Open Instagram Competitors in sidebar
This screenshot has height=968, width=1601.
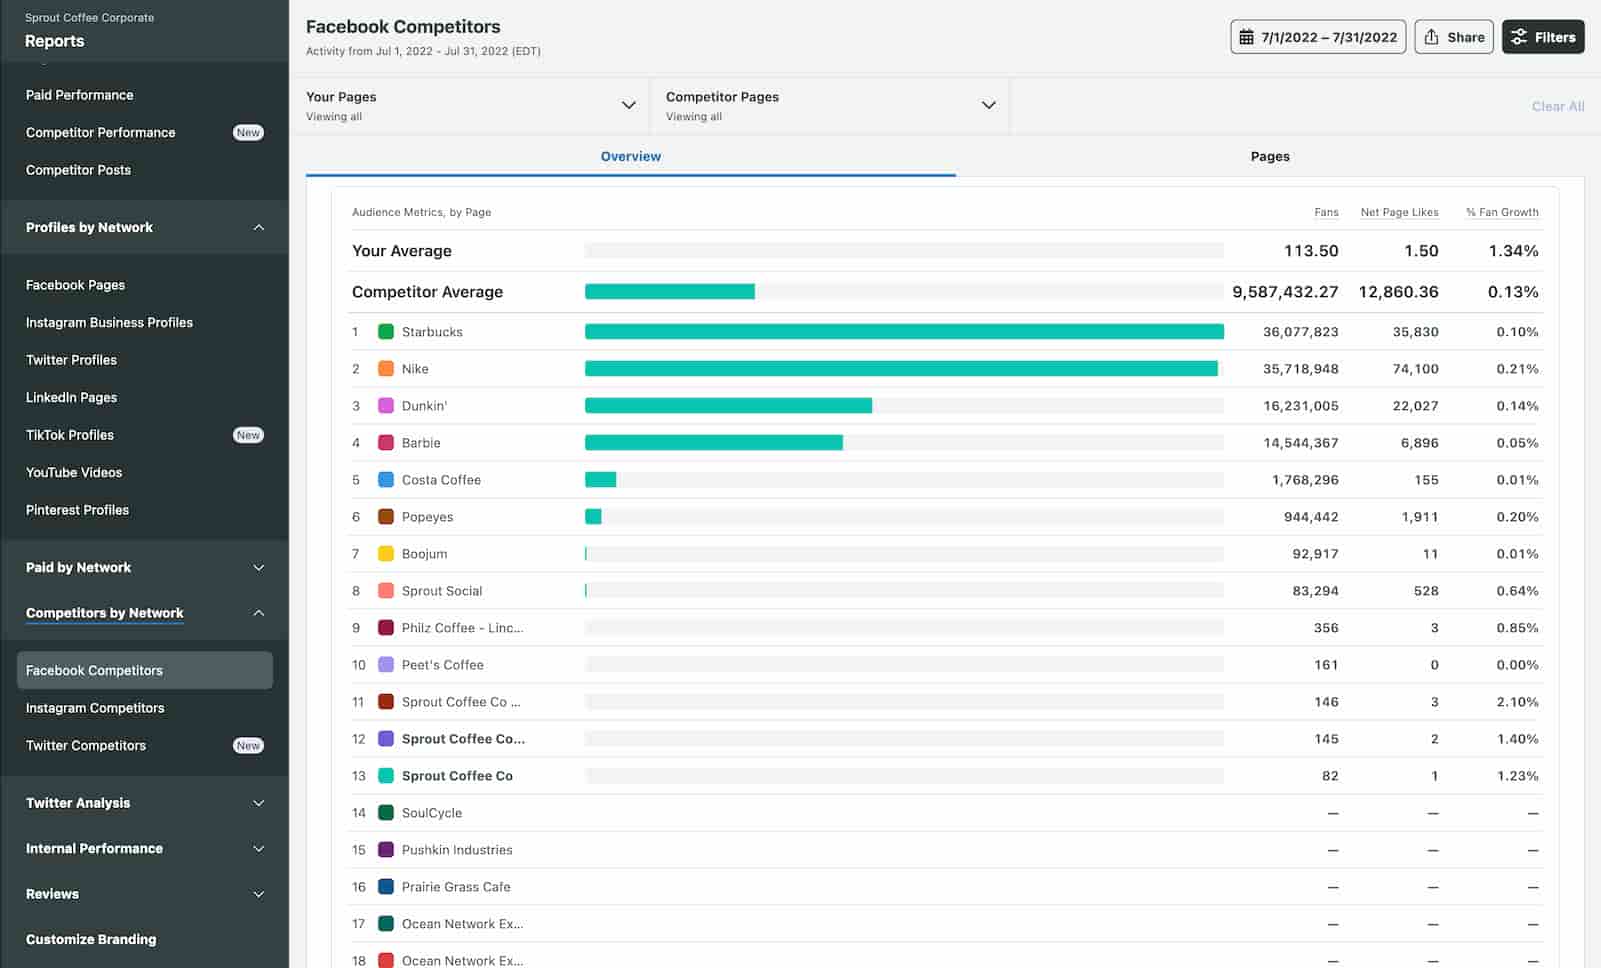tap(95, 708)
